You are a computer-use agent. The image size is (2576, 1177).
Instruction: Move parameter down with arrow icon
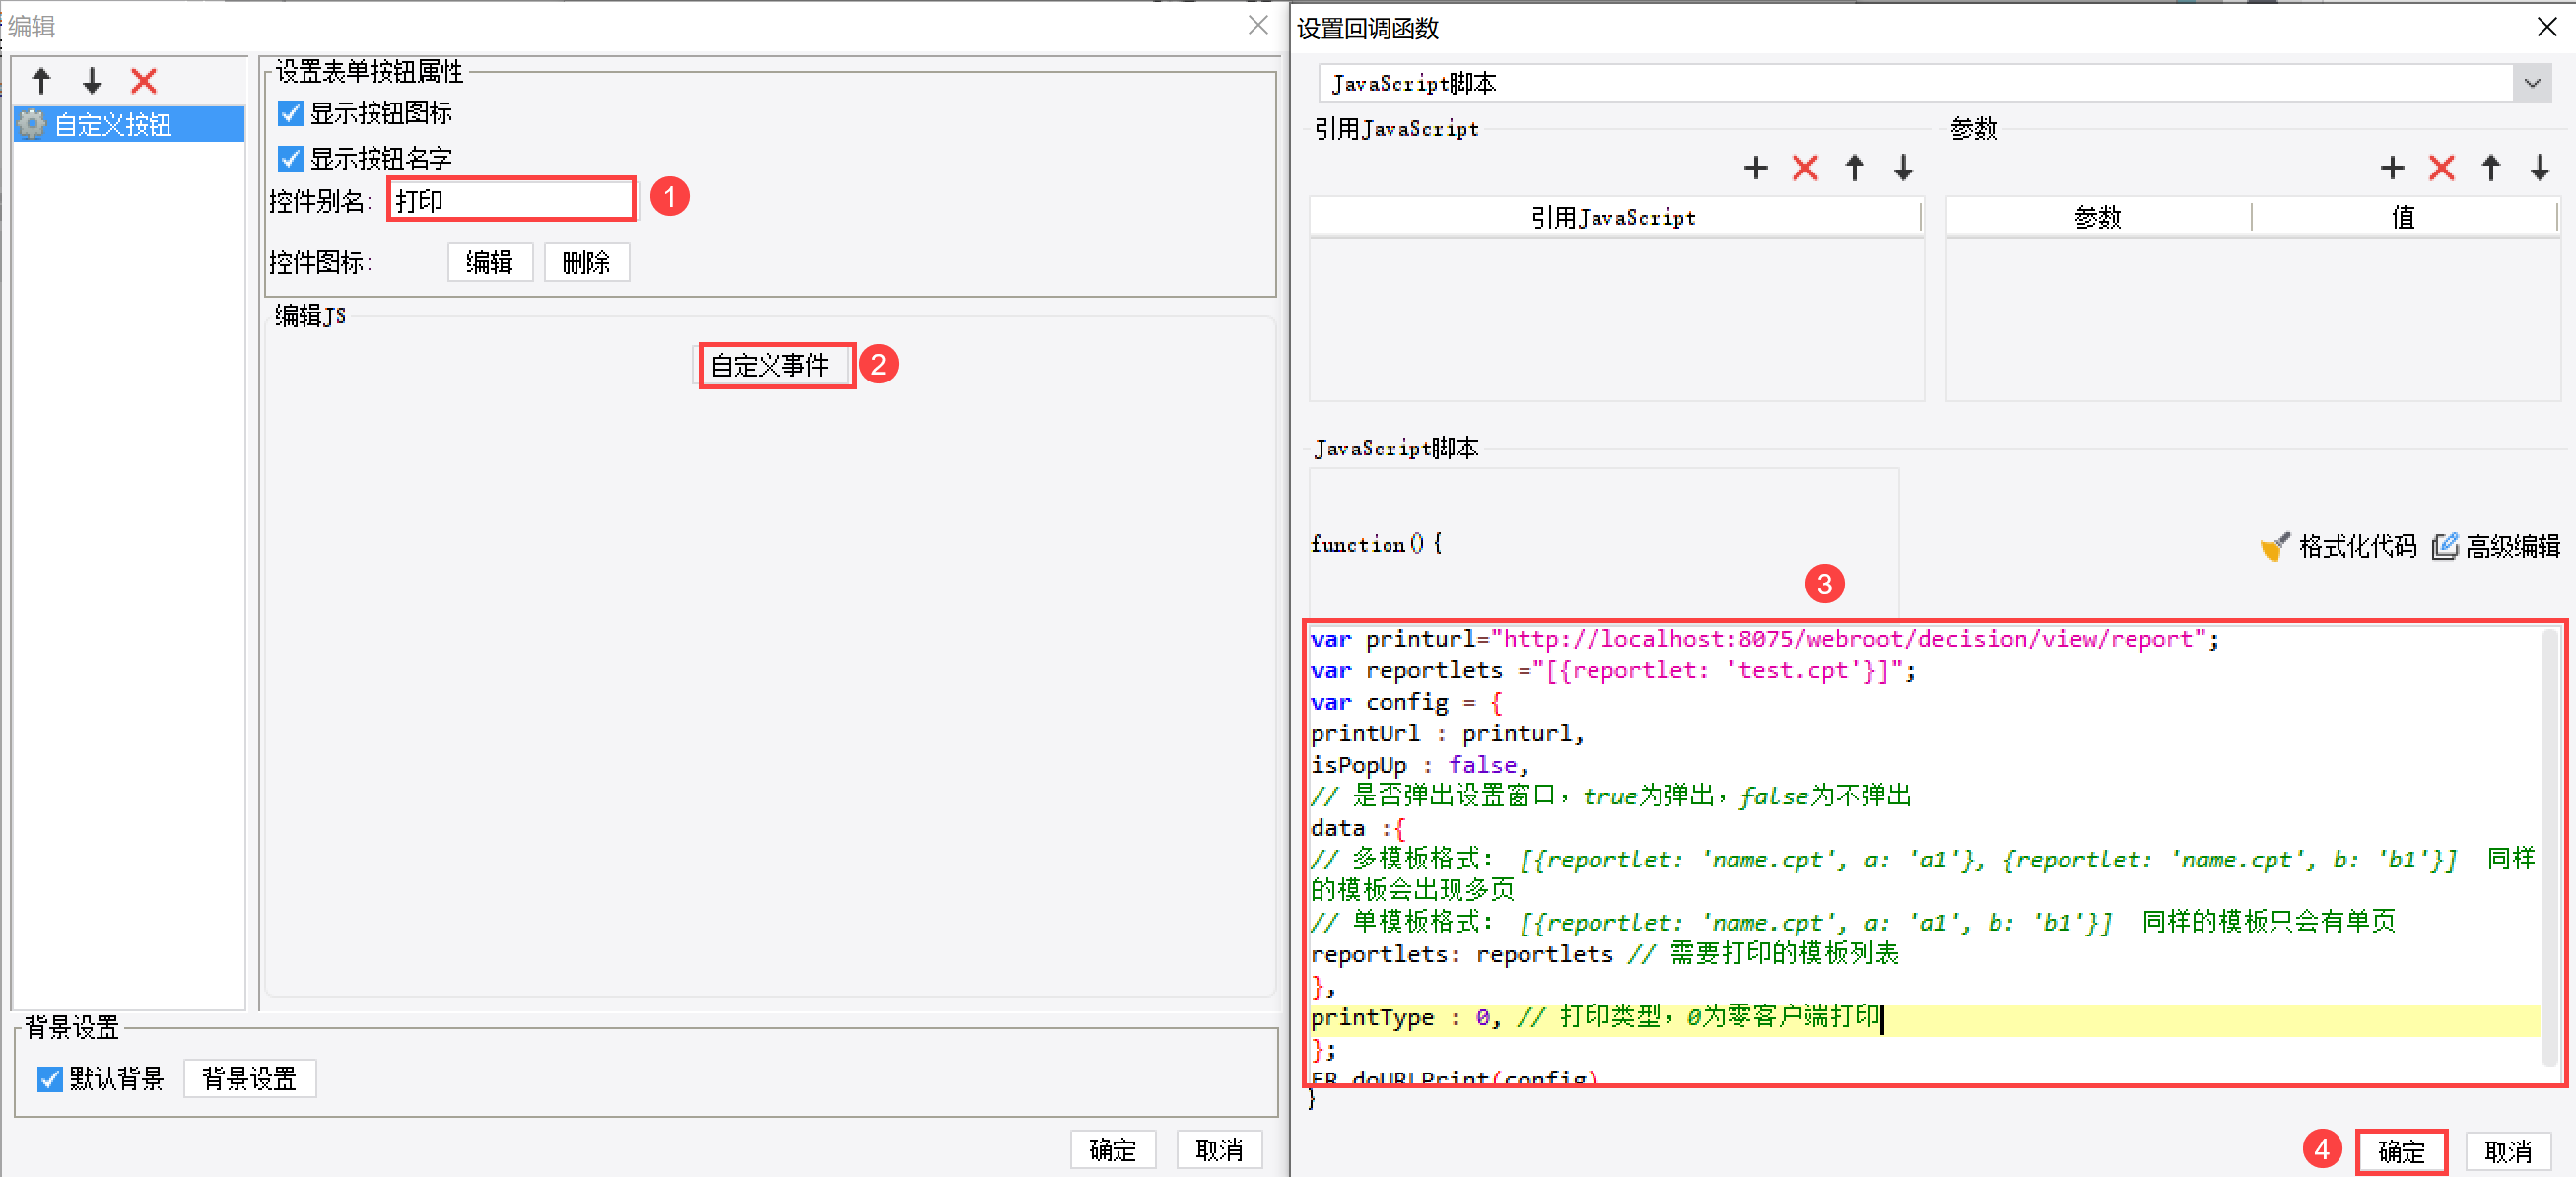coord(2539,168)
